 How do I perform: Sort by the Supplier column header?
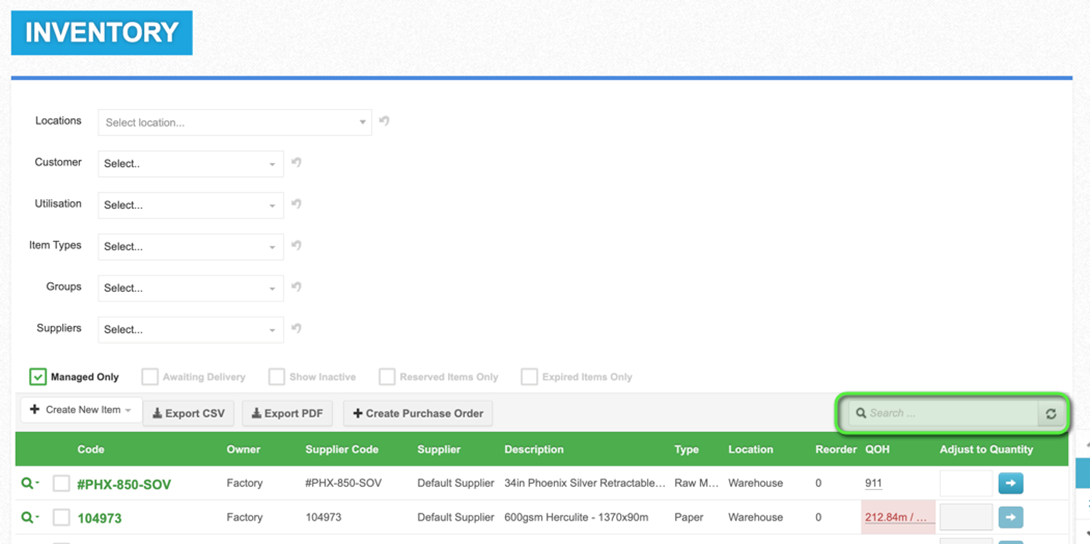(439, 450)
